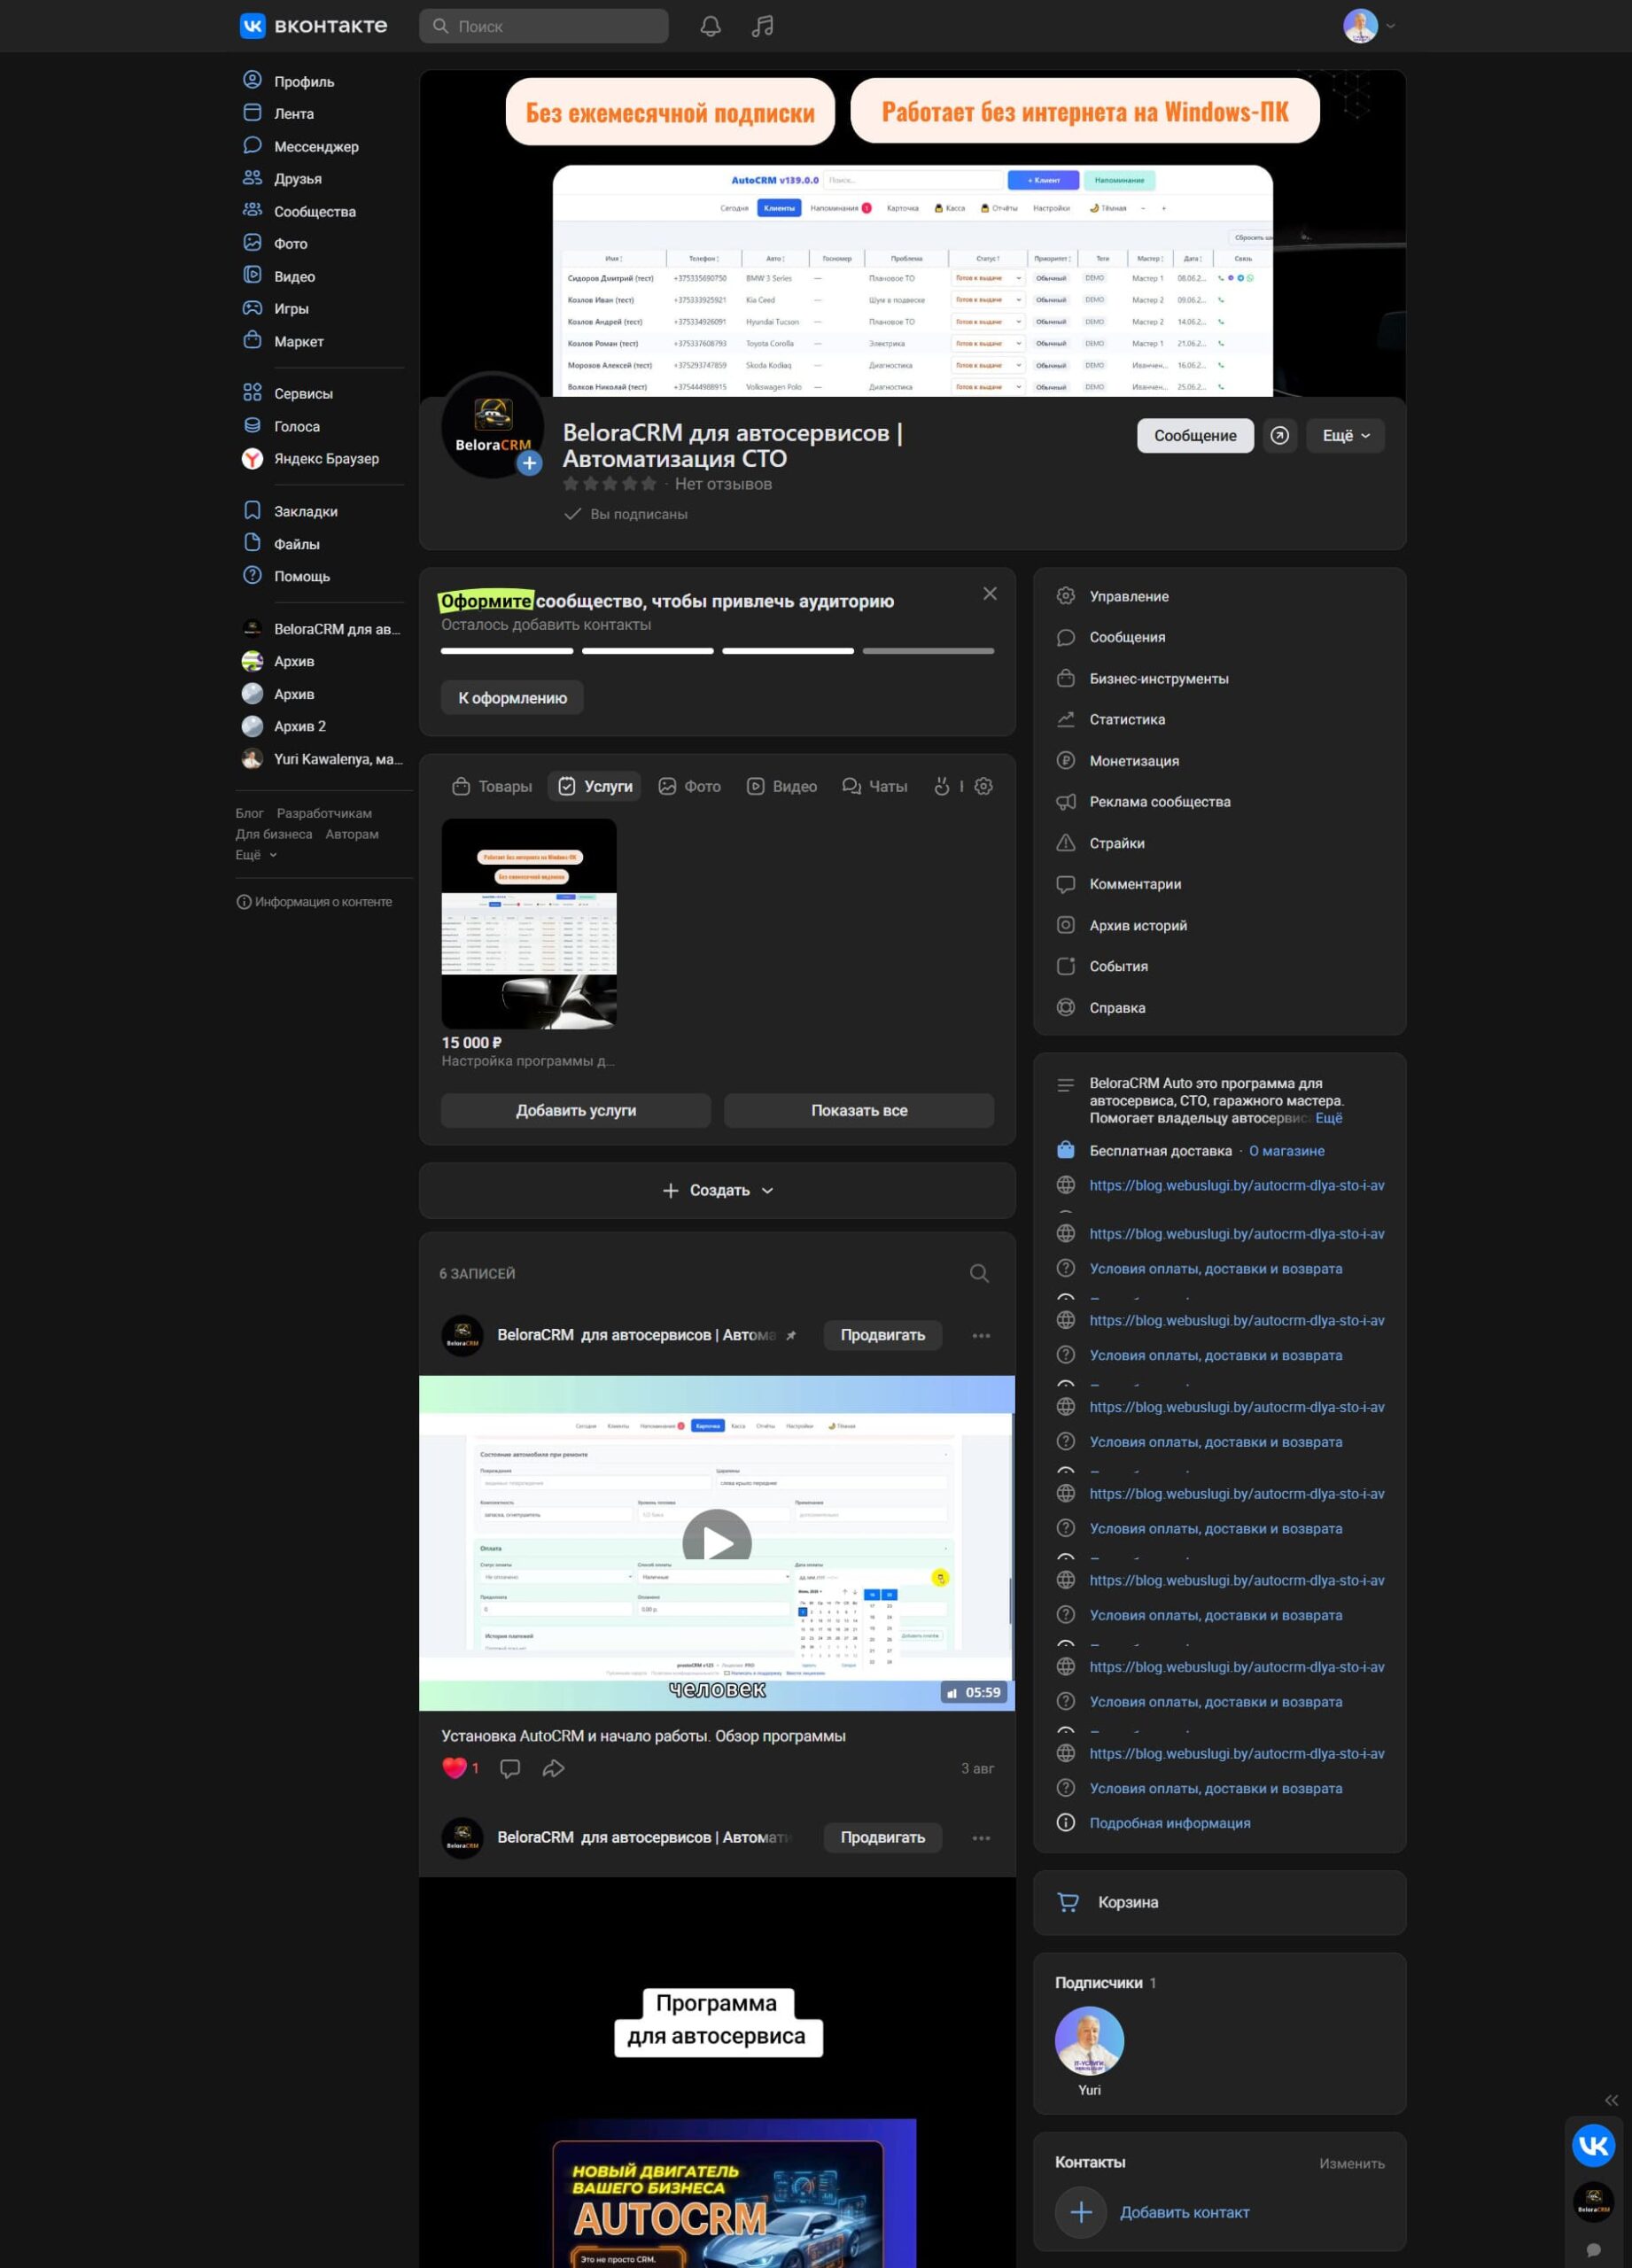Share the AutoCRM video post
Viewport: 1632px width, 2268px height.
(553, 1768)
